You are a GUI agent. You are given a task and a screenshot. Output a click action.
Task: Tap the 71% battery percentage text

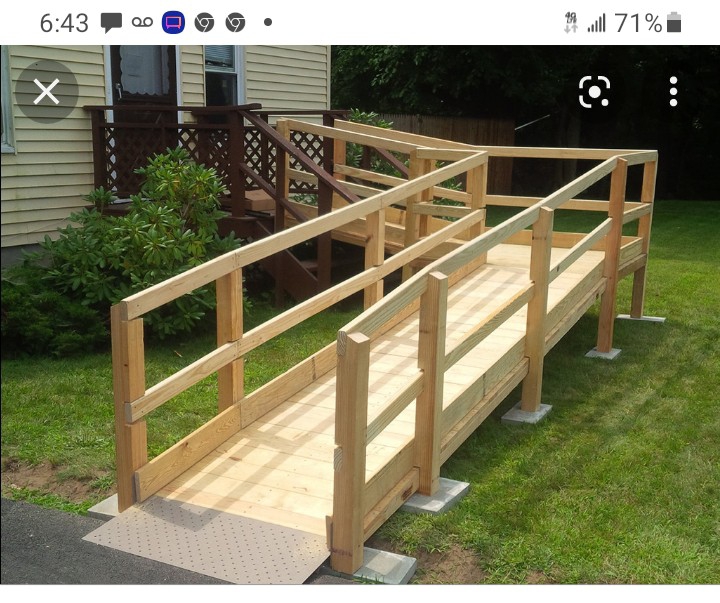point(638,23)
